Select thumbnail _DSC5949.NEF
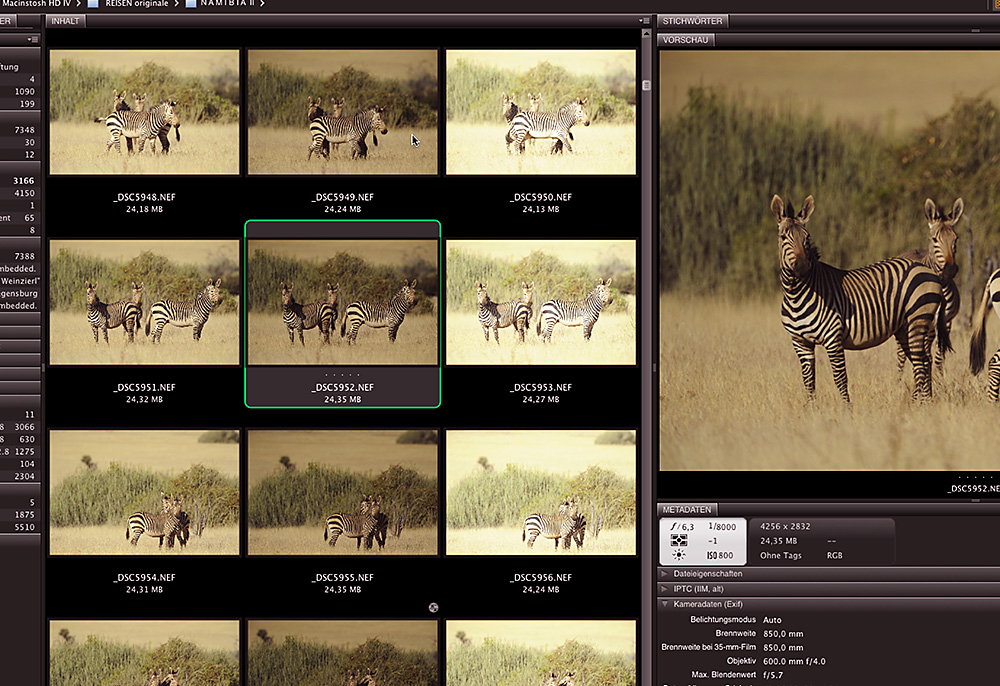This screenshot has height=686, width=1000. [343, 112]
